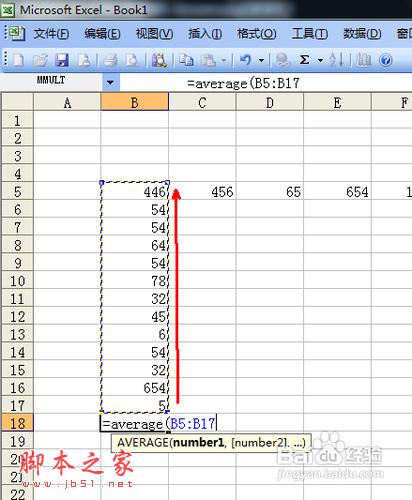Open the 数据(D) menu
The width and height of the screenshot is (412, 500).
point(362,34)
